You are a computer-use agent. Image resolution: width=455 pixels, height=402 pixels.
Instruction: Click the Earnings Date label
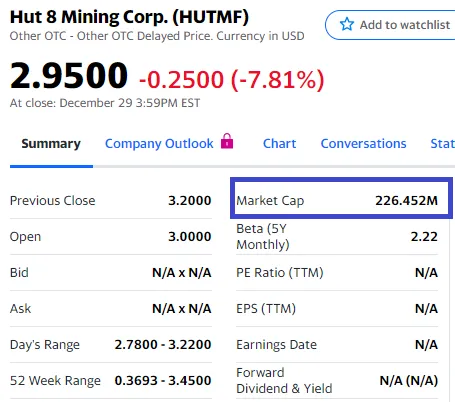click(x=276, y=345)
